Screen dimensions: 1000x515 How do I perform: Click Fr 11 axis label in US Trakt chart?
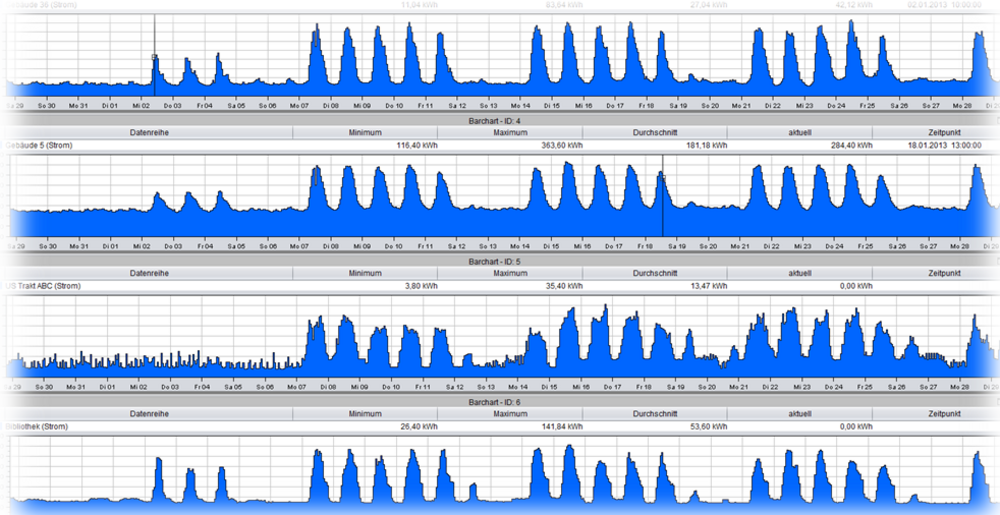(x=424, y=386)
